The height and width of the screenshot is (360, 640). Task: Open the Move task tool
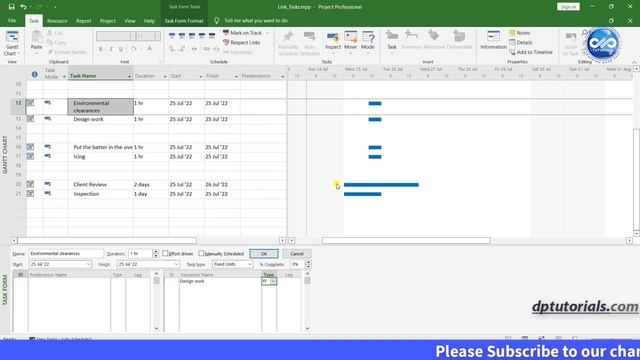tap(351, 41)
